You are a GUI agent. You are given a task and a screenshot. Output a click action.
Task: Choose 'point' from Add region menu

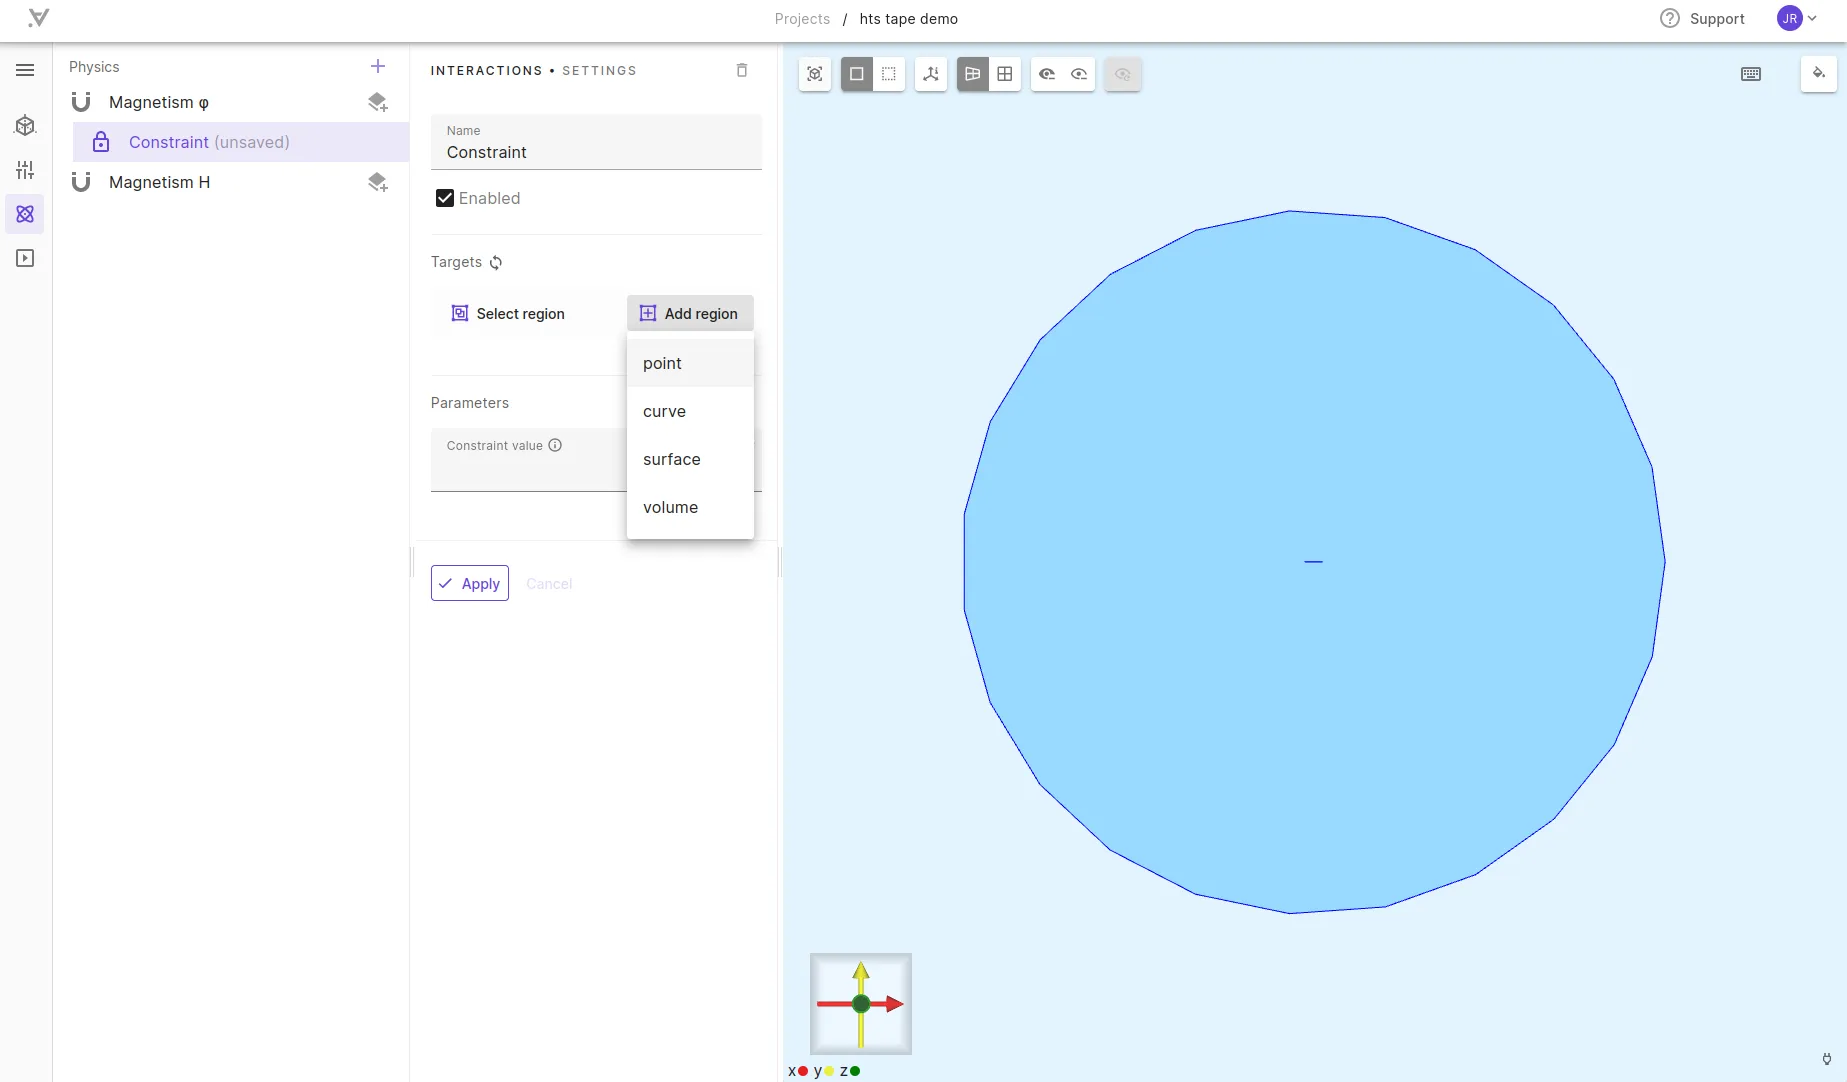(x=690, y=363)
